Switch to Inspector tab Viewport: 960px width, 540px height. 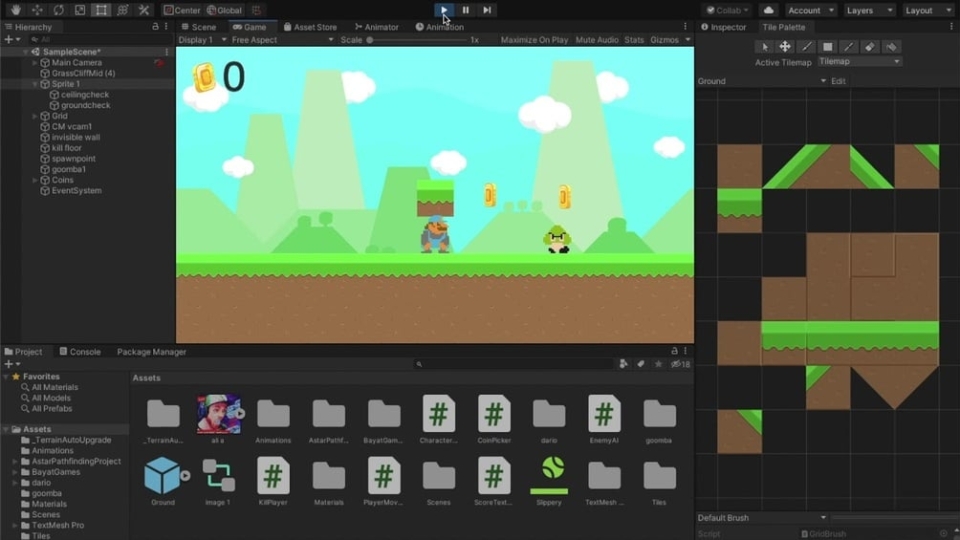point(724,27)
